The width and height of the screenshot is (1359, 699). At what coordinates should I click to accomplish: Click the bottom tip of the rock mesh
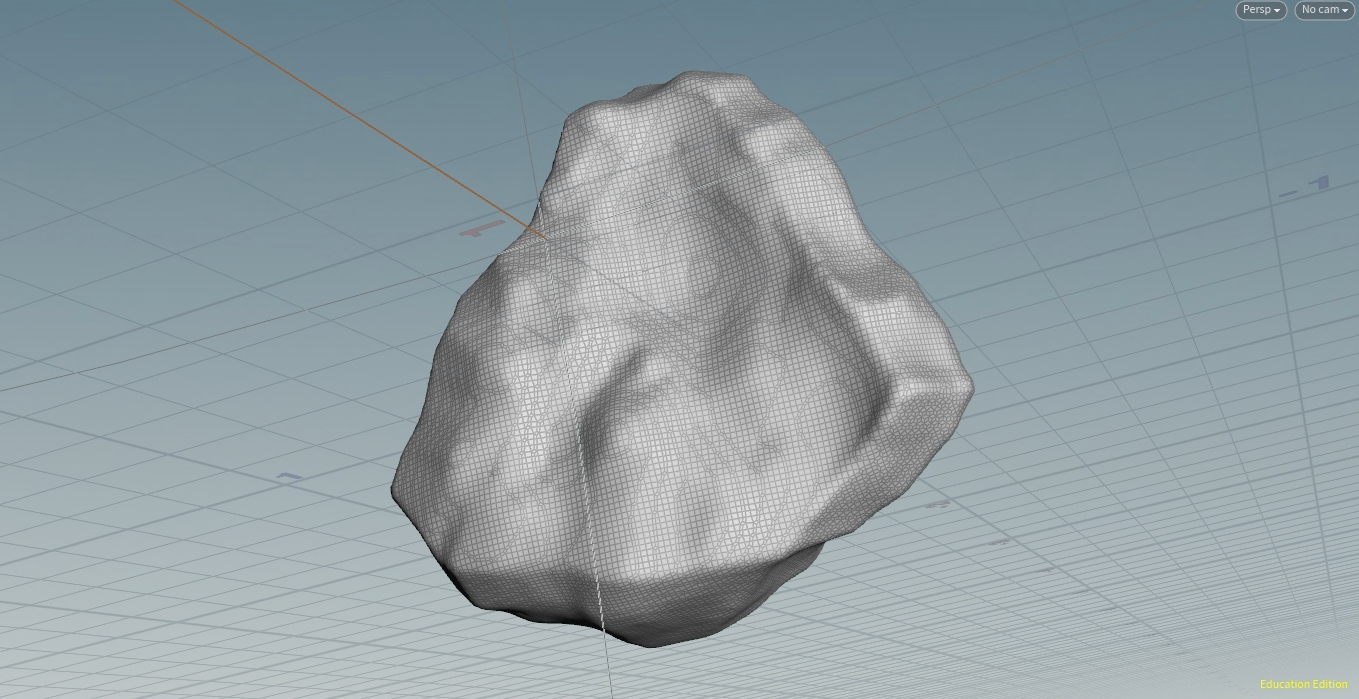[x=650, y=643]
